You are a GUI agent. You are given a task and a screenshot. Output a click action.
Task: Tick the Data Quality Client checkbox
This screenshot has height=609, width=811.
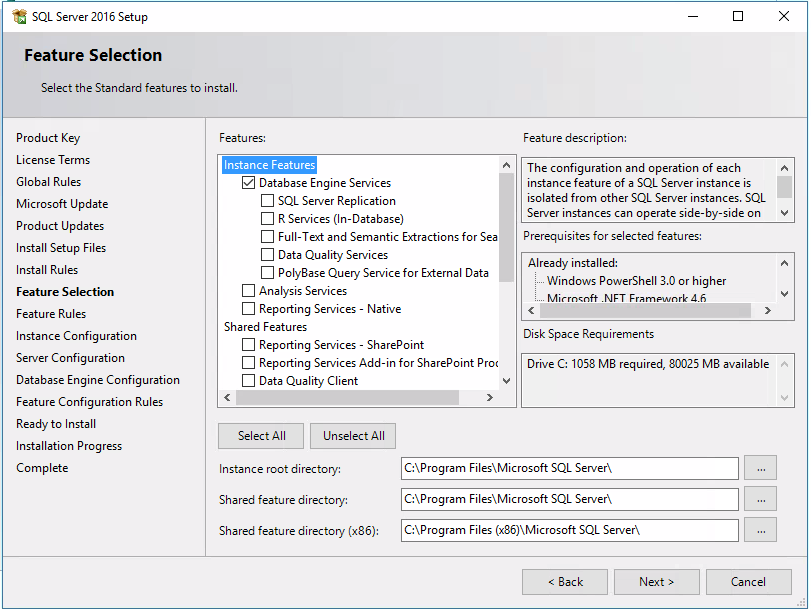[249, 381]
